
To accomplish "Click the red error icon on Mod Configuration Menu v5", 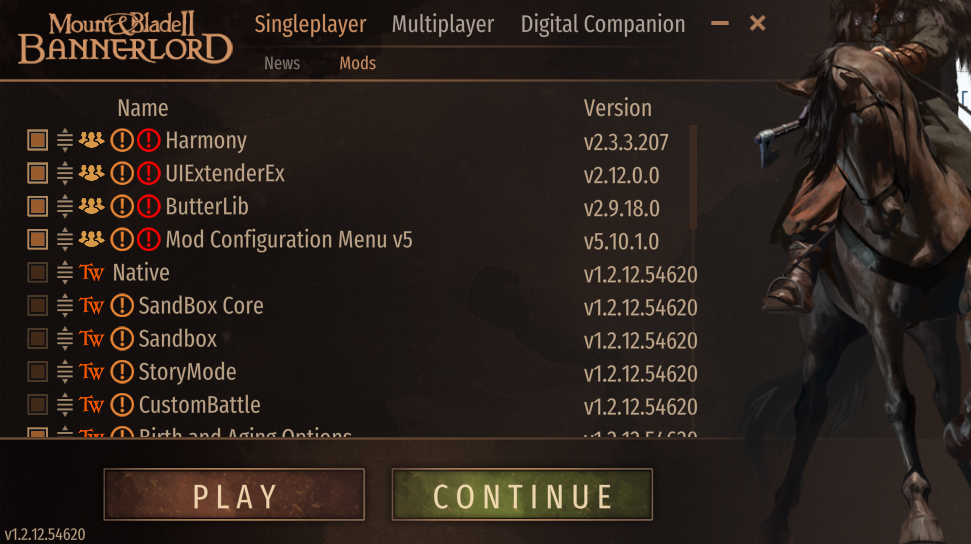I will (x=149, y=239).
